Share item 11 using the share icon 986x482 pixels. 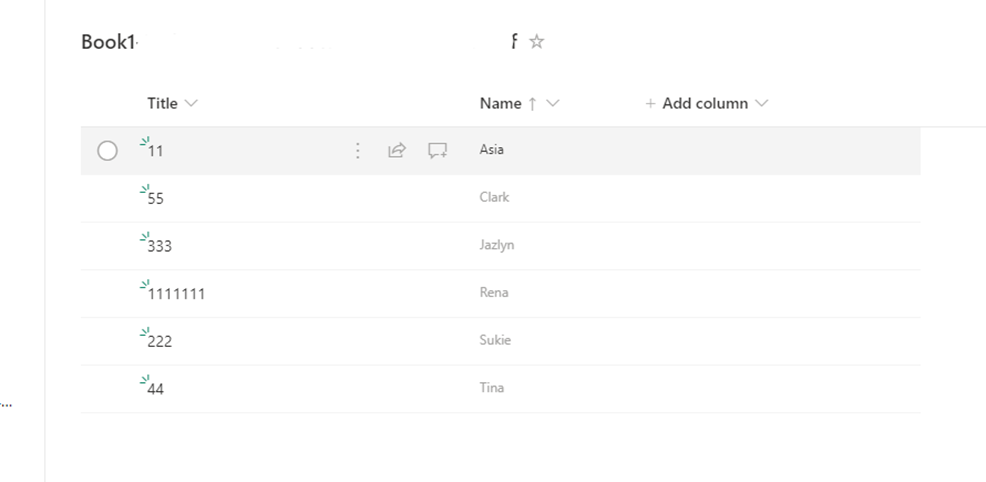tap(397, 150)
